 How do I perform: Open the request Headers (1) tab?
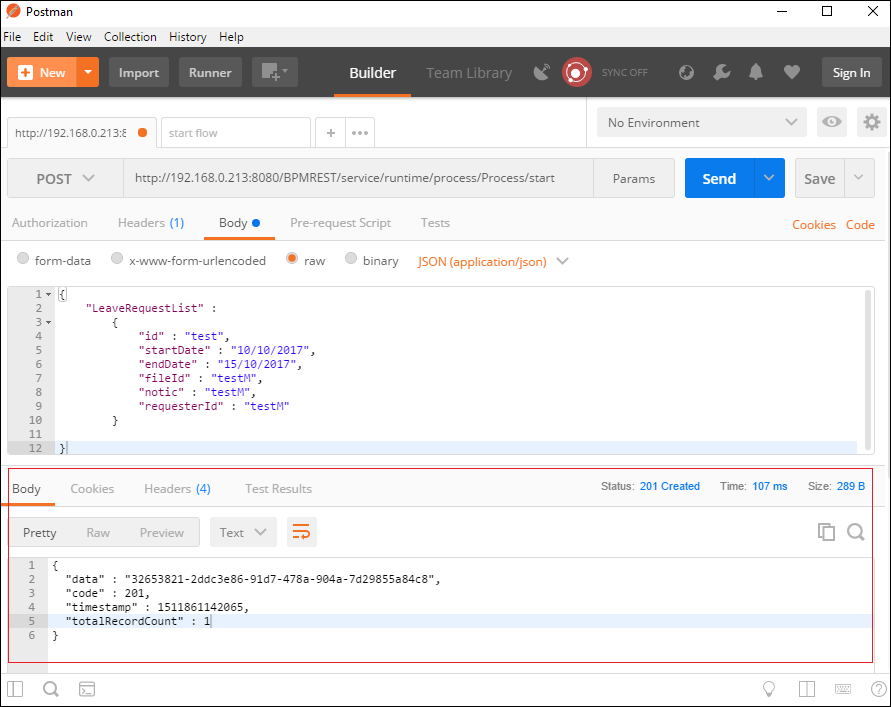pos(151,223)
